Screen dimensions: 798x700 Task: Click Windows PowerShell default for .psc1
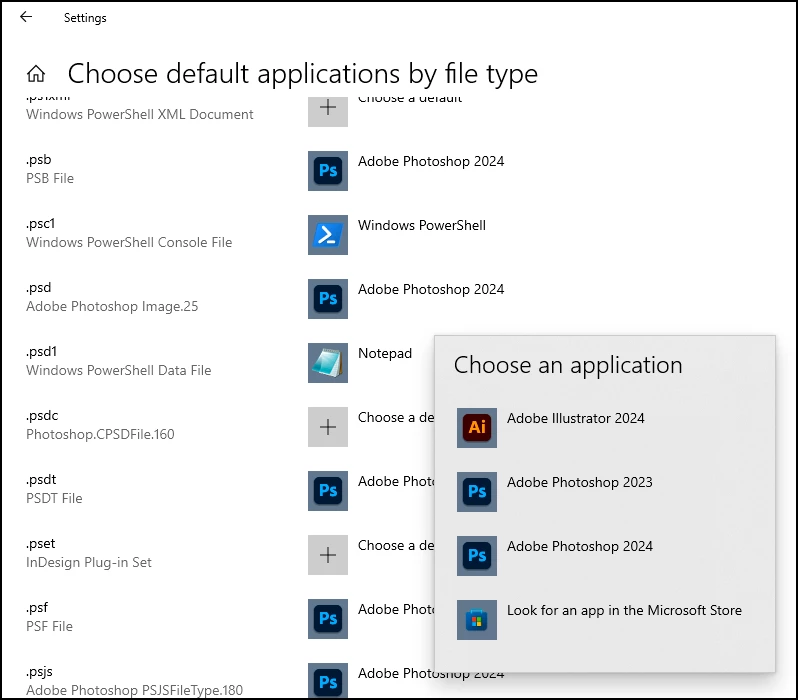coord(422,226)
